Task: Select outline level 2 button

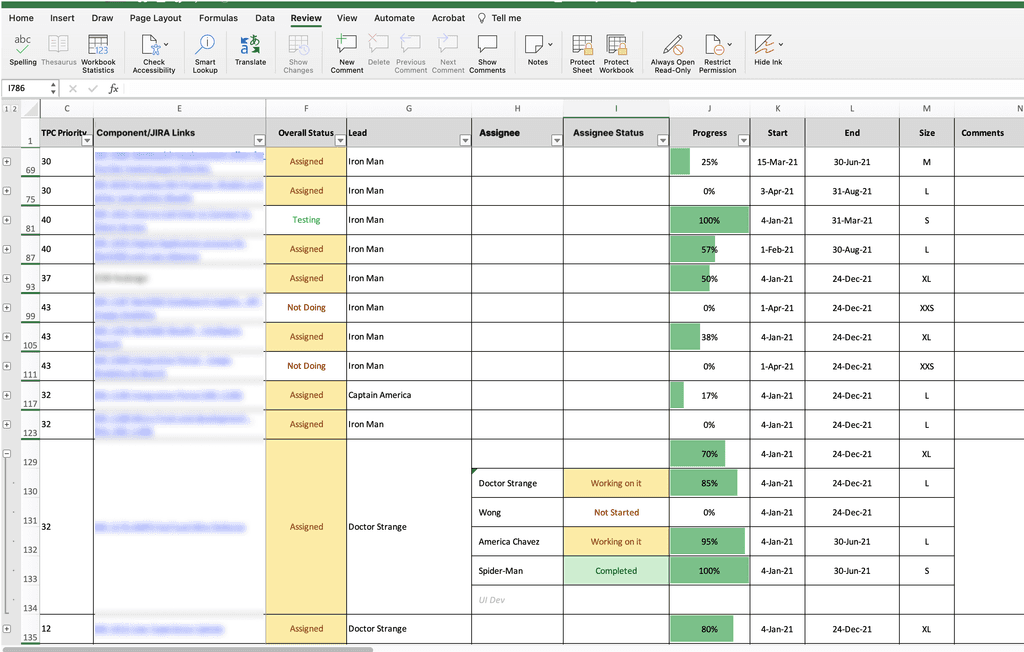Action: (15, 109)
